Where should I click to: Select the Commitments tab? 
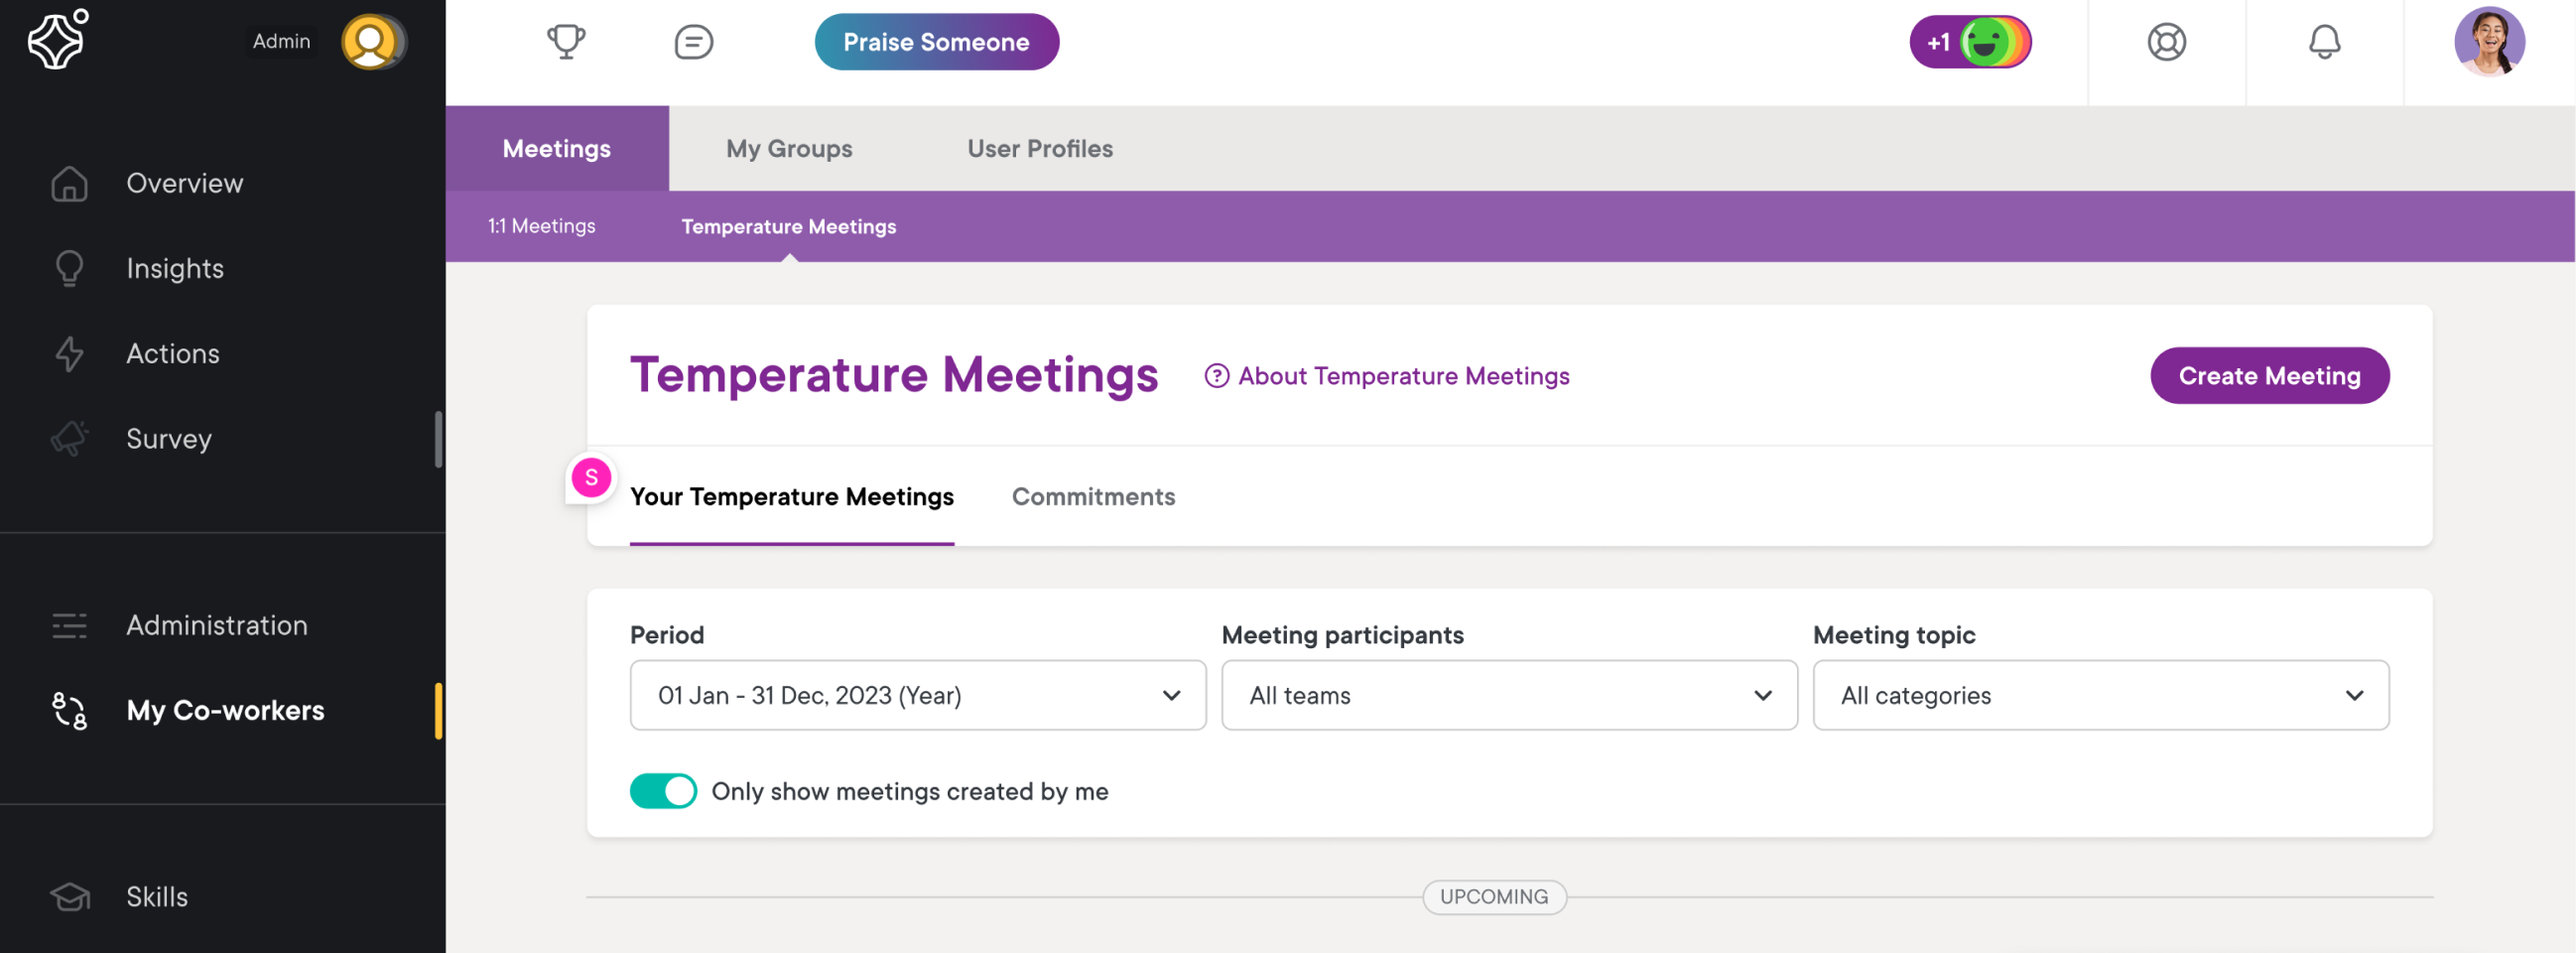1093,497
